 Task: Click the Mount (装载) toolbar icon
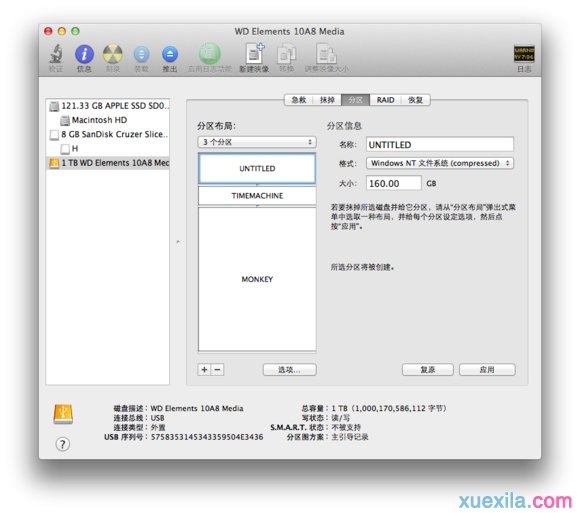click(141, 54)
